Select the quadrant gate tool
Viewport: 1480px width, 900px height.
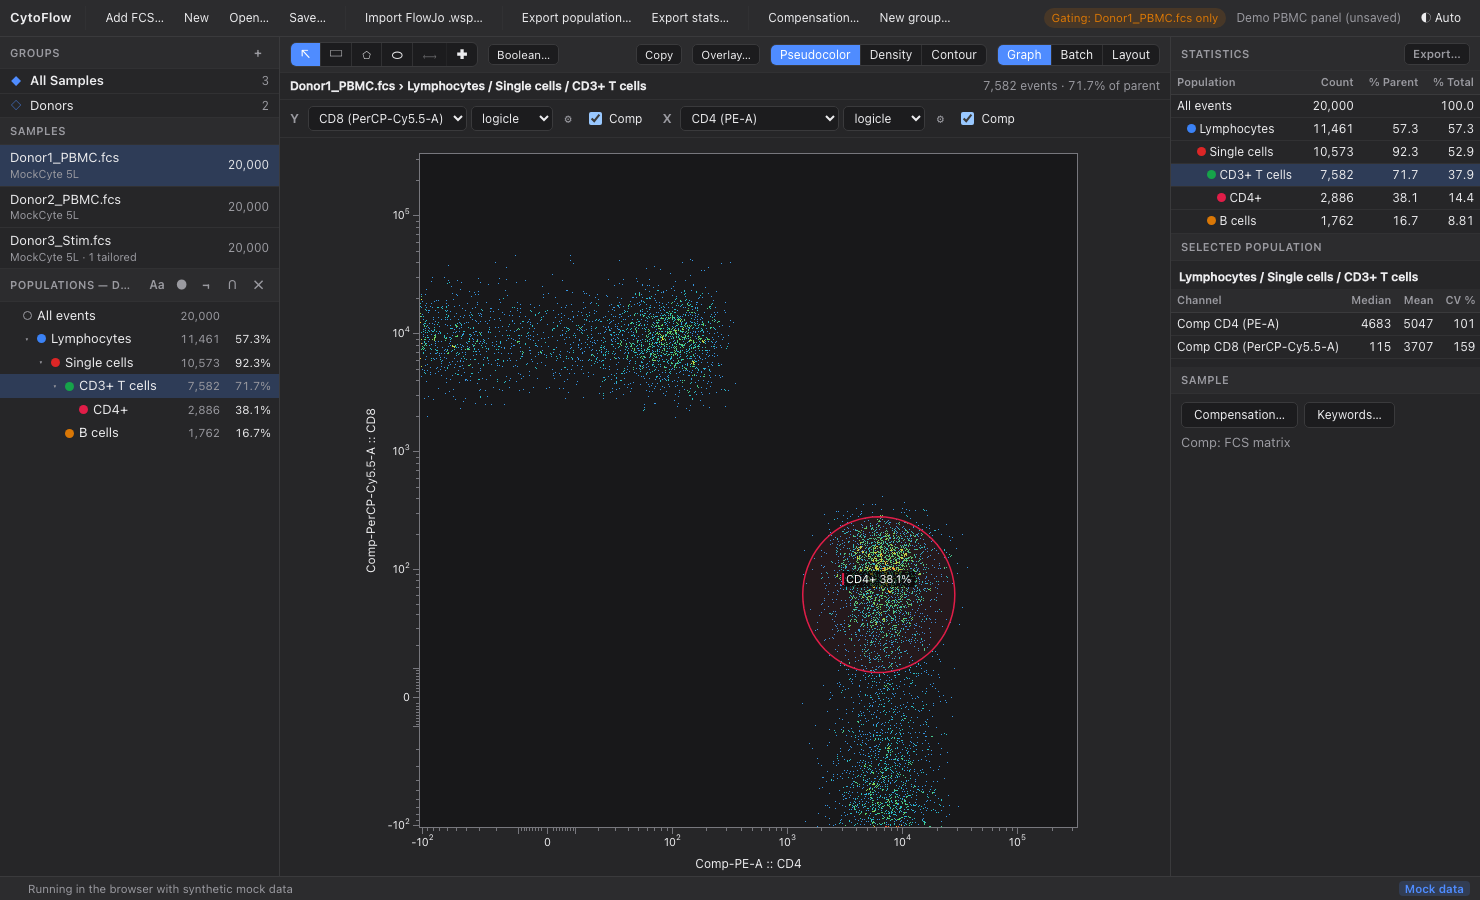pyautogui.click(x=461, y=55)
